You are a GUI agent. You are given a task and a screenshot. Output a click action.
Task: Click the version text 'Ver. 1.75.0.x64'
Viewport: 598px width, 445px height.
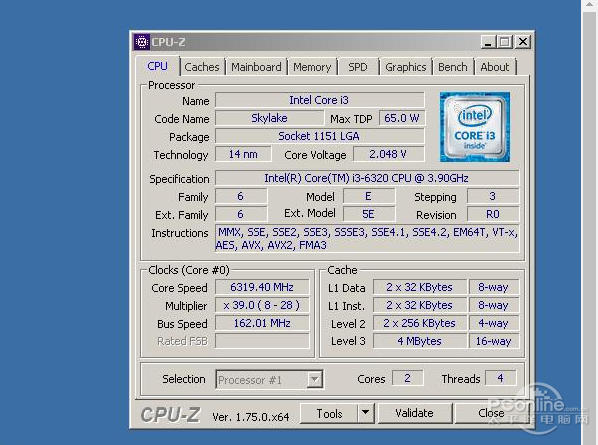(251, 417)
